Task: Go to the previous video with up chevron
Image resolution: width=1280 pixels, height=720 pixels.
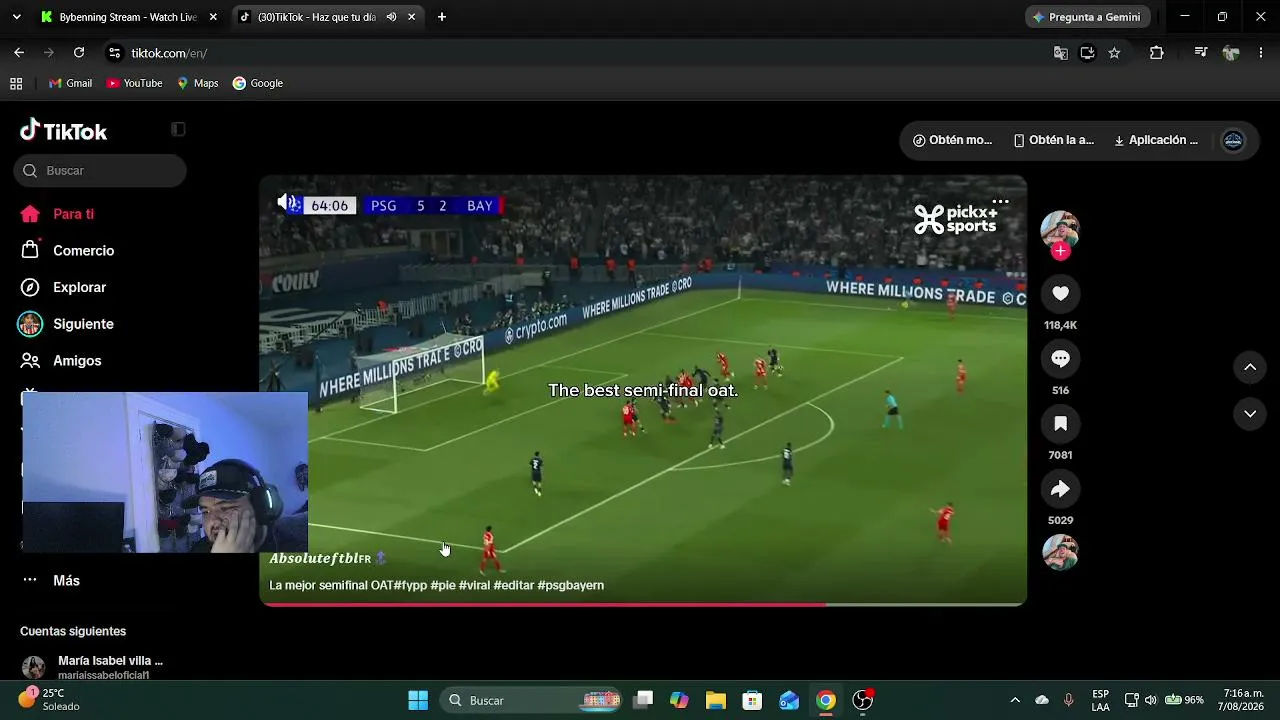Action: tap(1249, 367)
